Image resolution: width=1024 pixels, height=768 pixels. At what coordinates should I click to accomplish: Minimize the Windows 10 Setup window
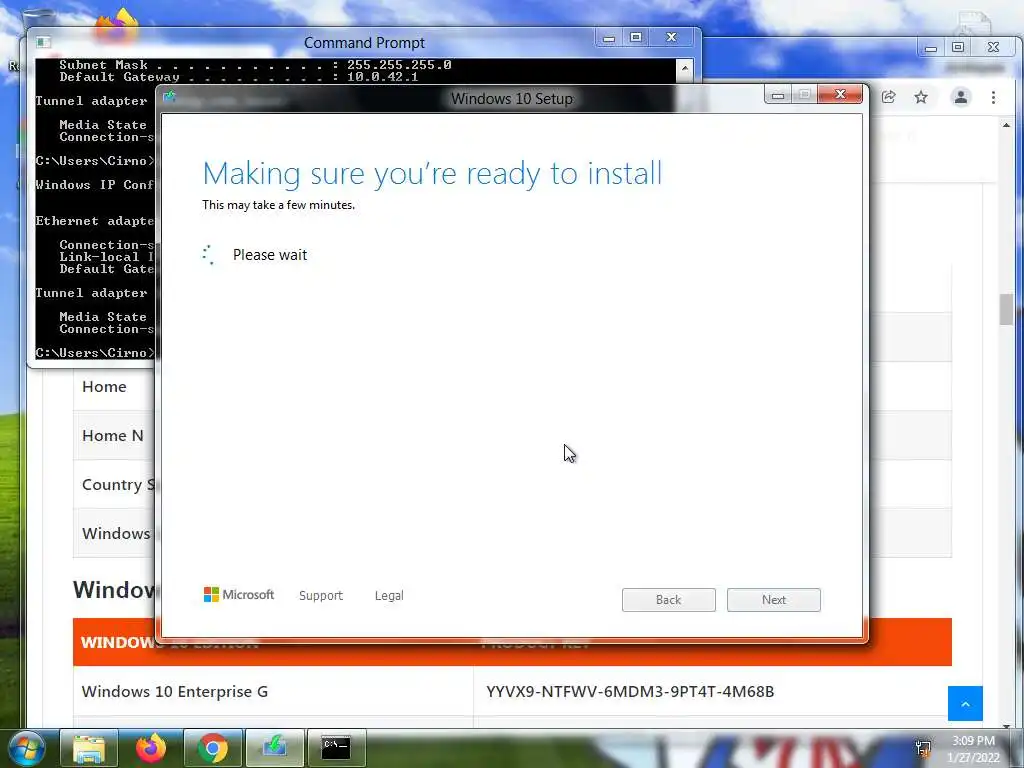778,95
